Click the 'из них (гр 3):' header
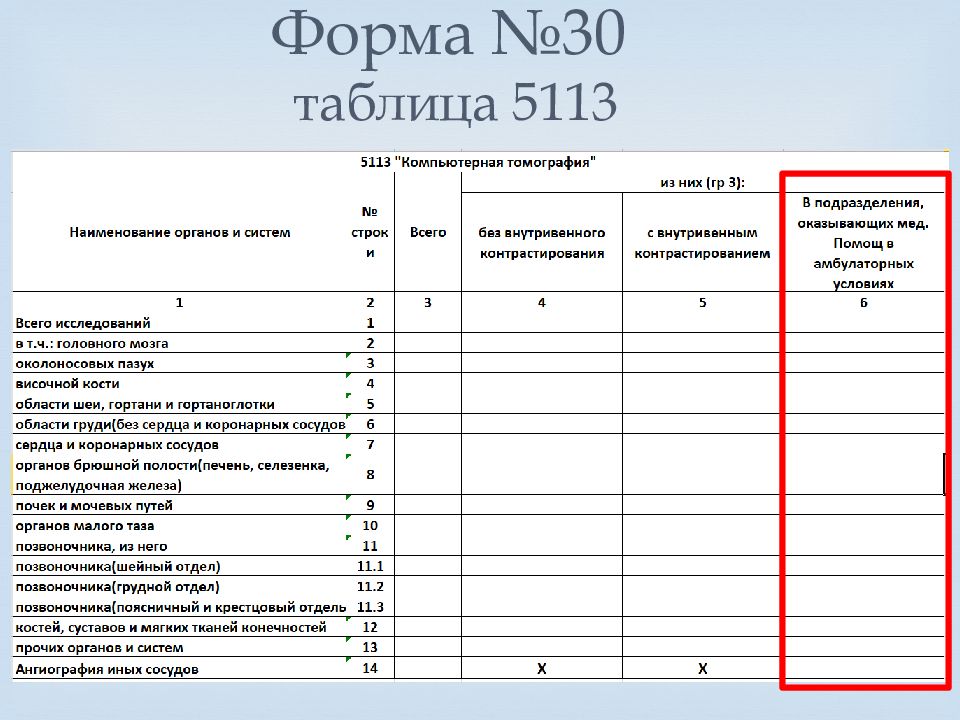Viewport: 960px width, 720px height. 702,182
